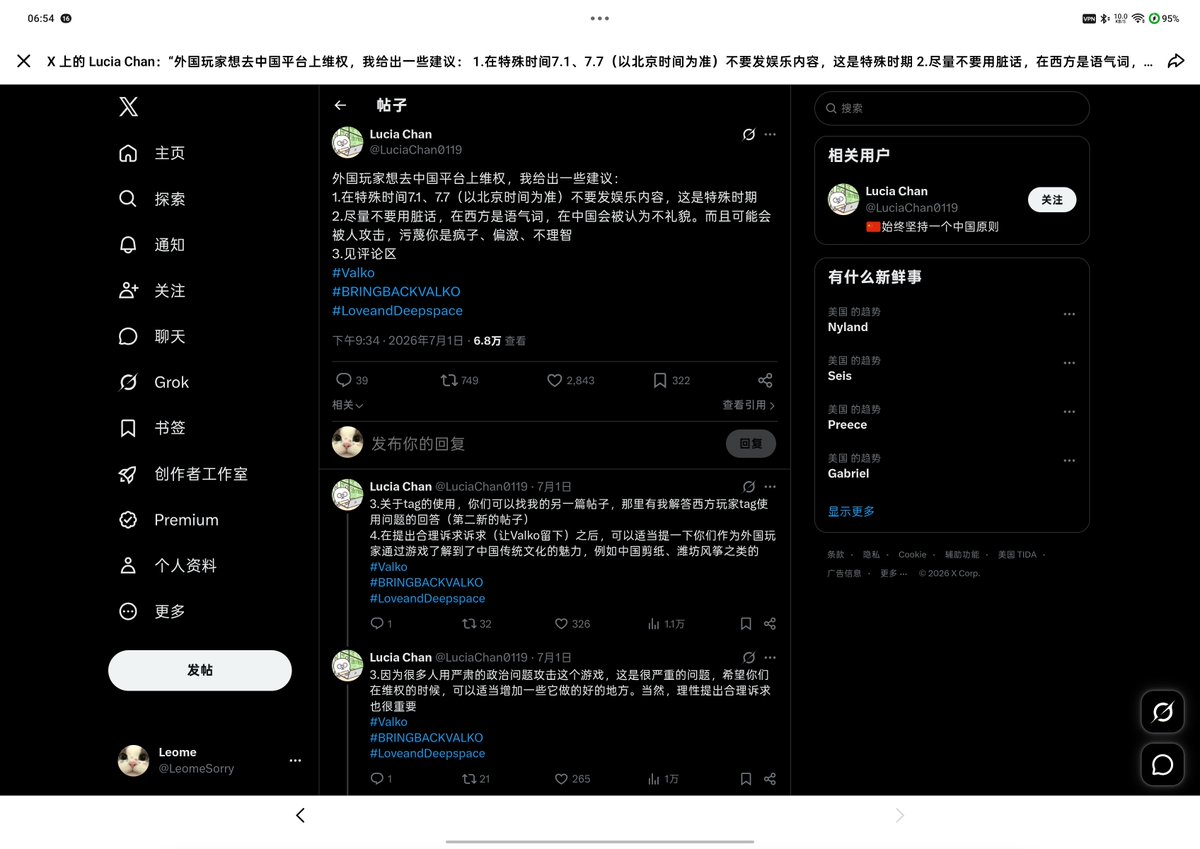The height and width of the screenshot is (849, 1200).
Task: Navigate back with bottom left chevron
Action: (x=300, y=815)
